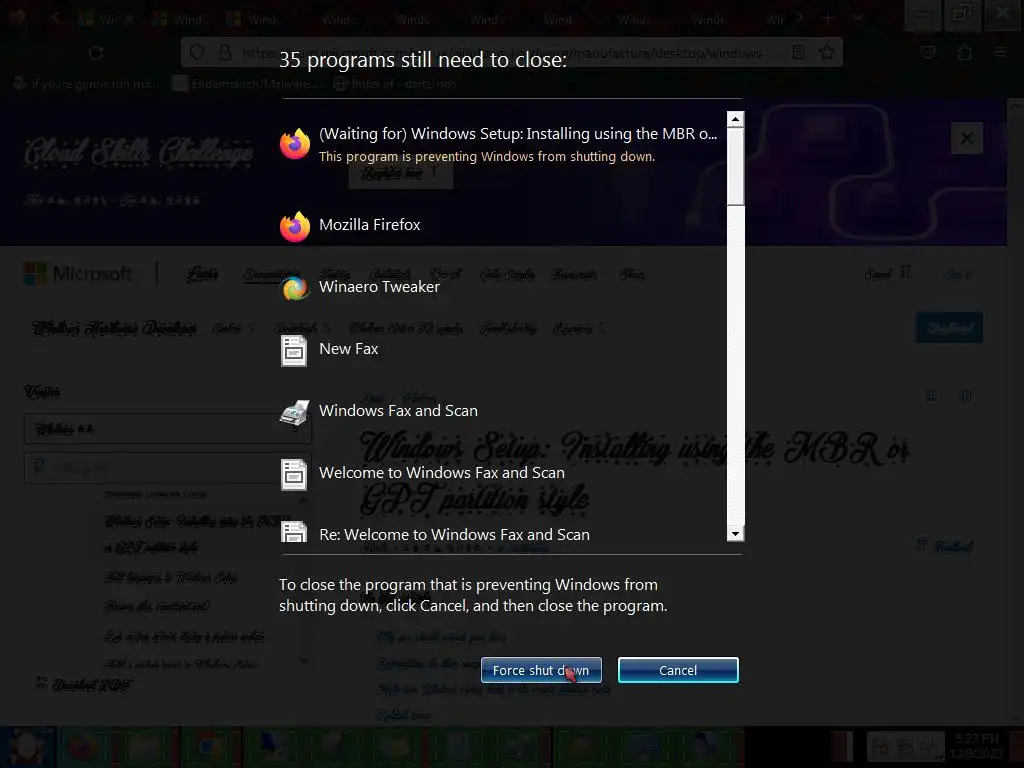This screenshot has width=1024, height=768.
Task: Click 'This program is preventing Windows from shutting down'
Action: [x=487, y=157]
